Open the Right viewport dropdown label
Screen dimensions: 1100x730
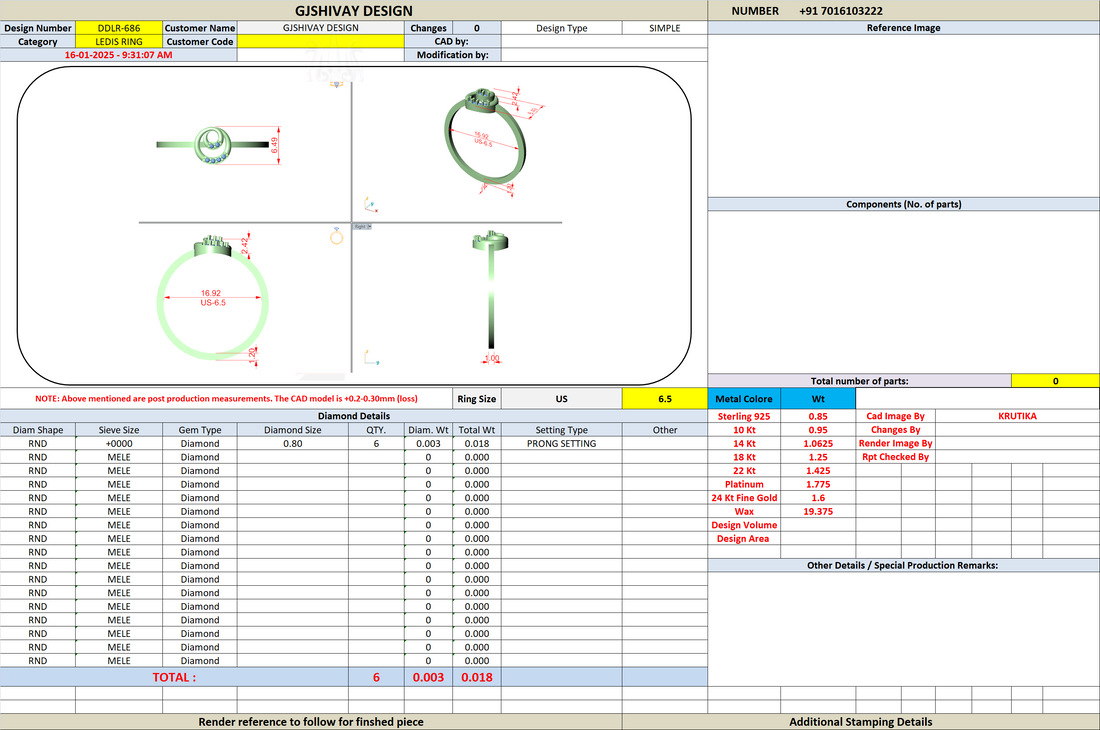pos(362,227)
